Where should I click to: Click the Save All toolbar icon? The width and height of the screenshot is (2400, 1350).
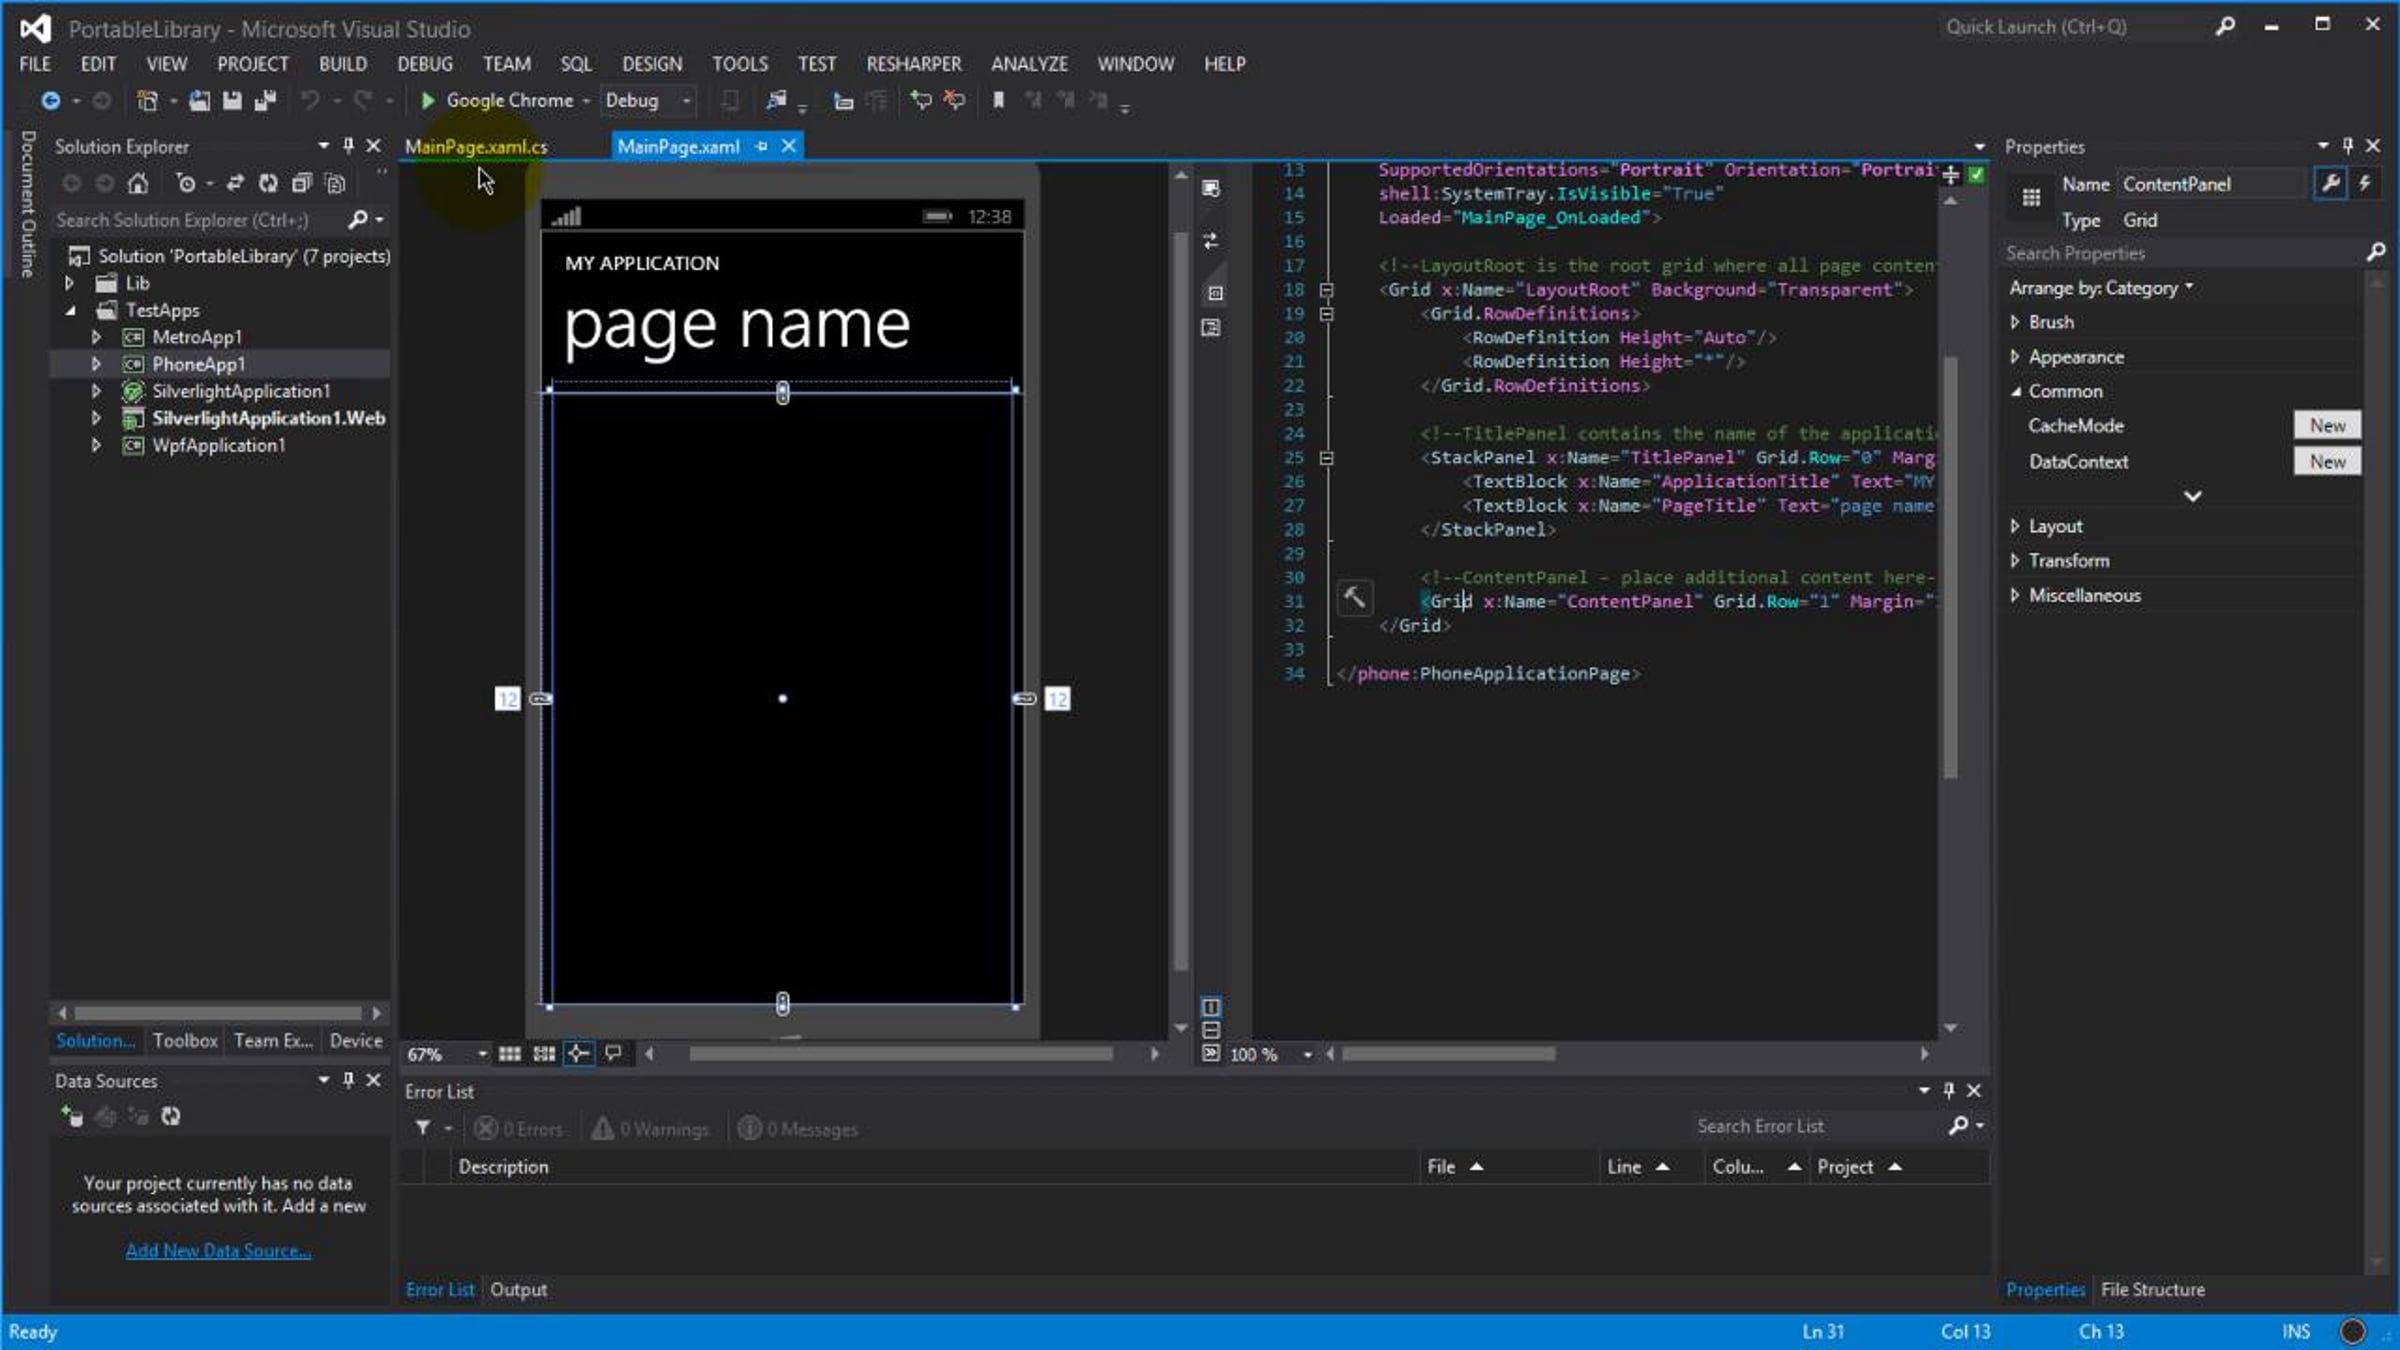click(x=265, y=100)
